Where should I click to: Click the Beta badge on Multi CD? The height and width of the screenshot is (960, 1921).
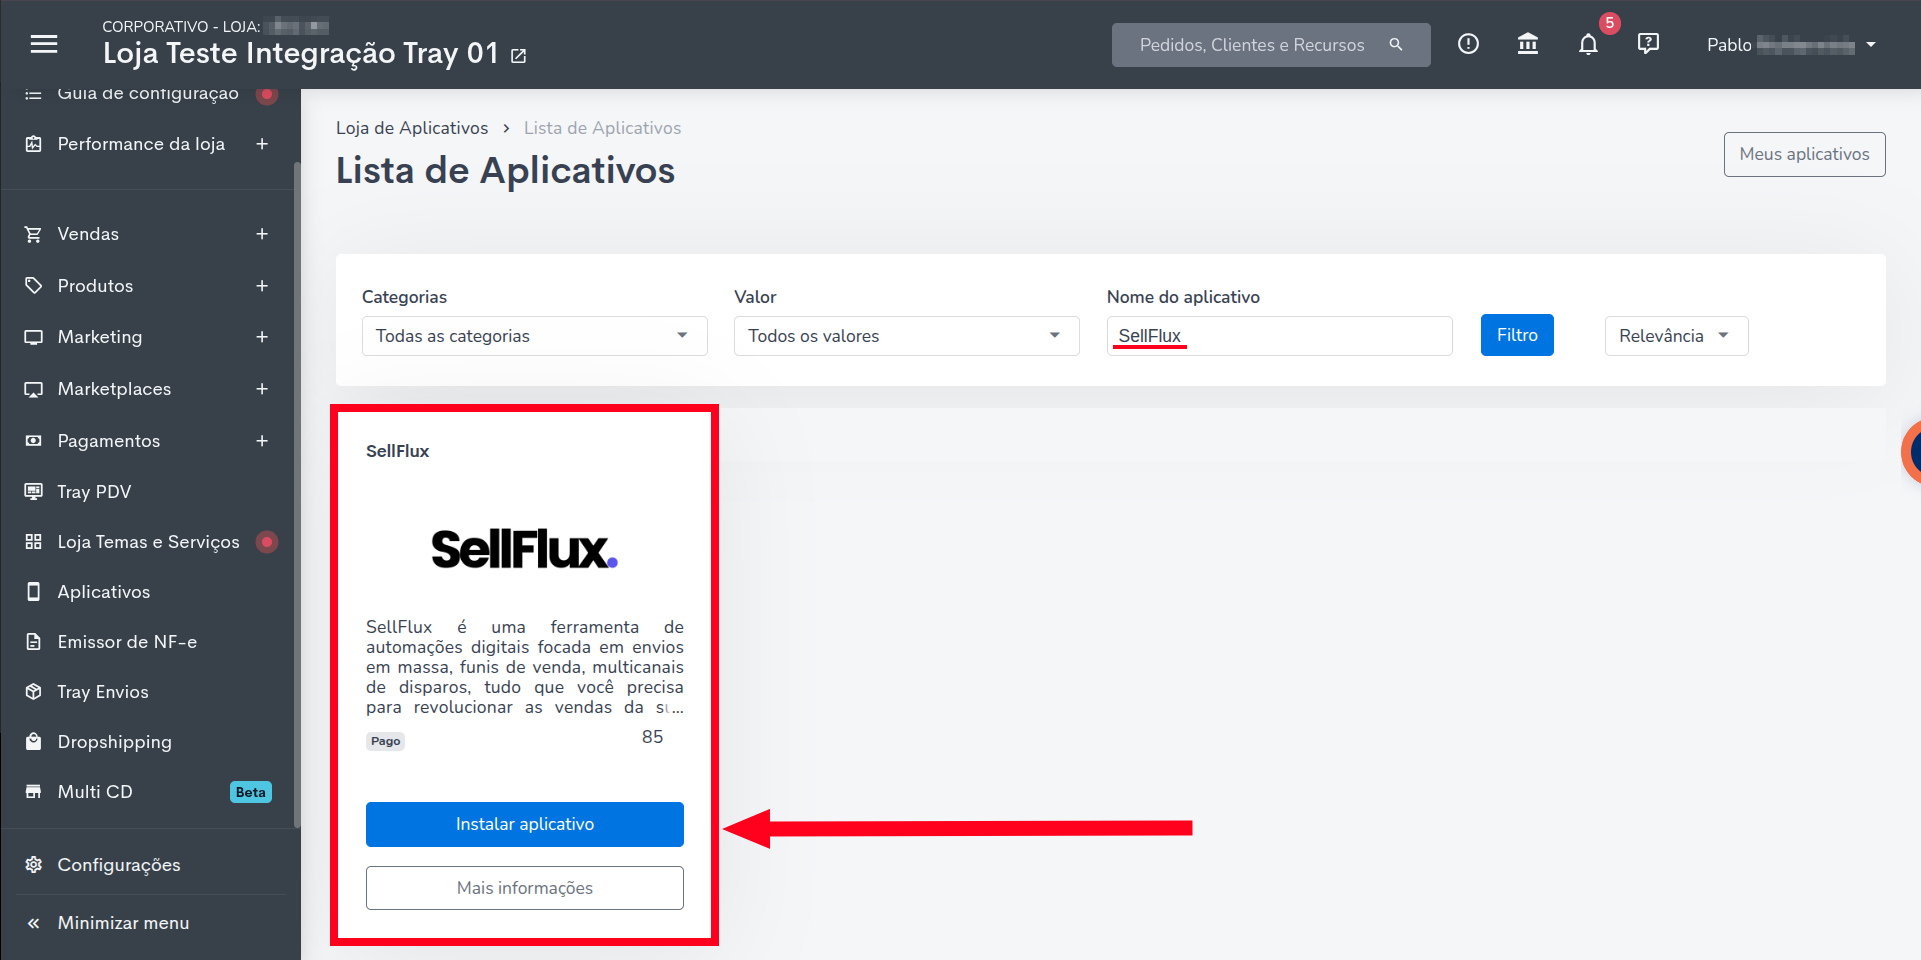click(251, 792)
